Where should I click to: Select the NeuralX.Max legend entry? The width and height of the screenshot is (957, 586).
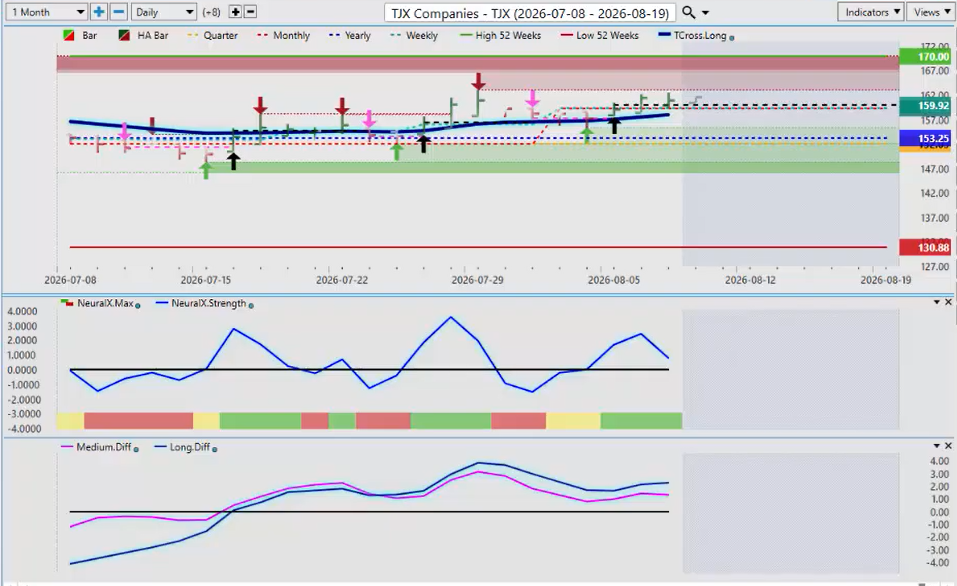pyautogui.click(x=98, y=303)
